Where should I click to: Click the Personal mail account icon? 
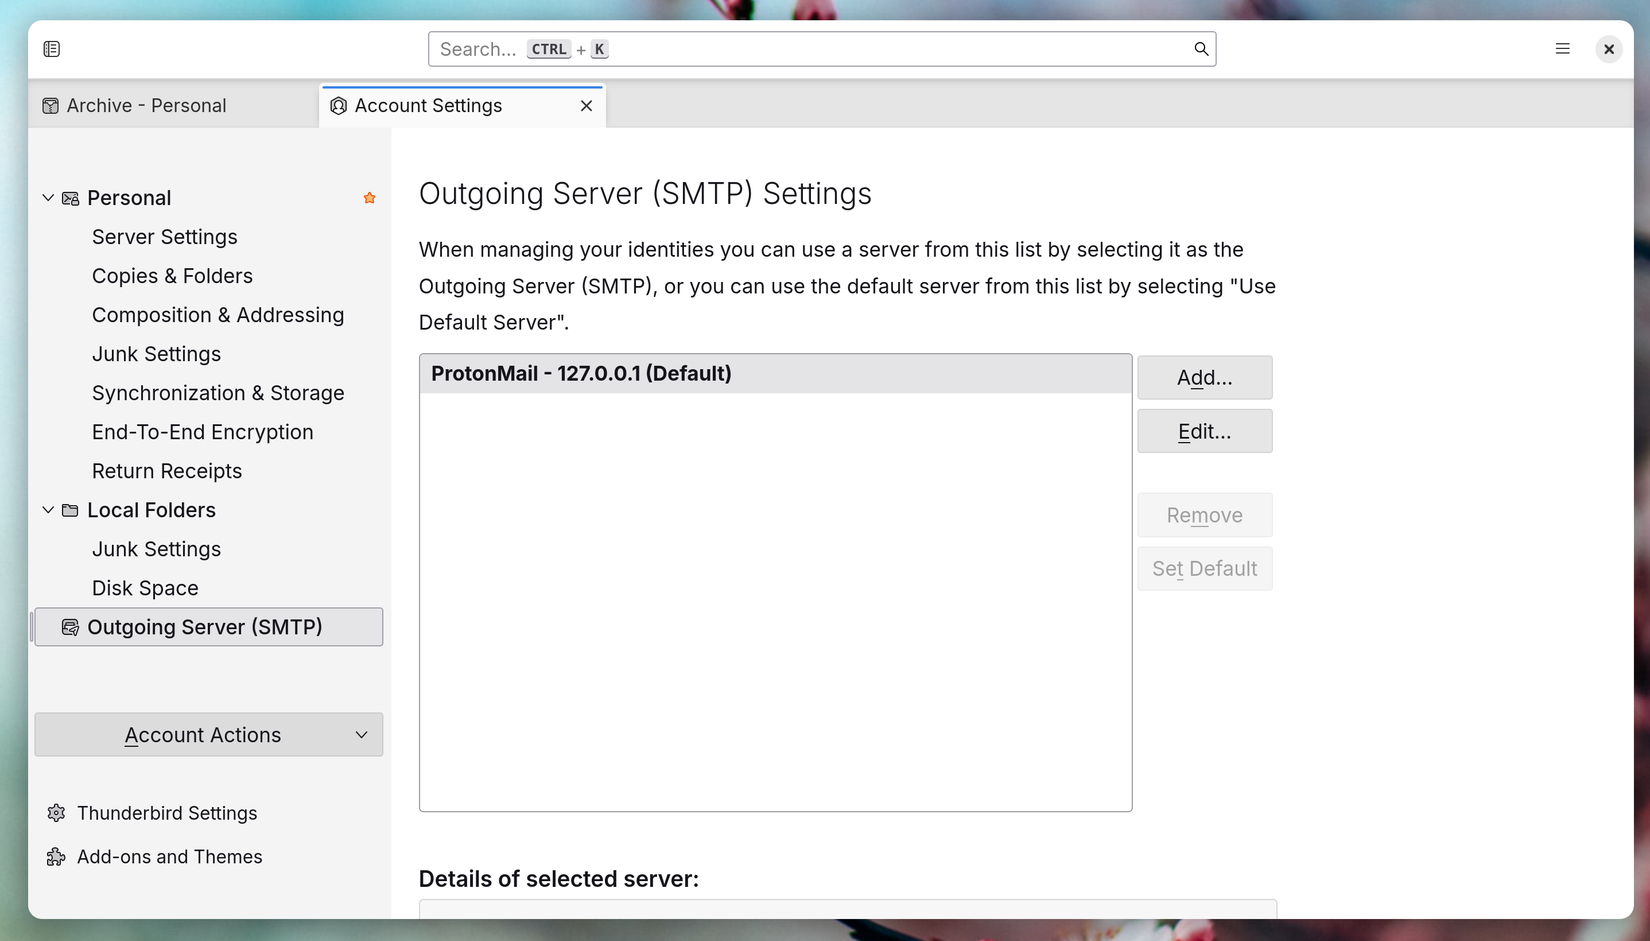click(70, 198)
